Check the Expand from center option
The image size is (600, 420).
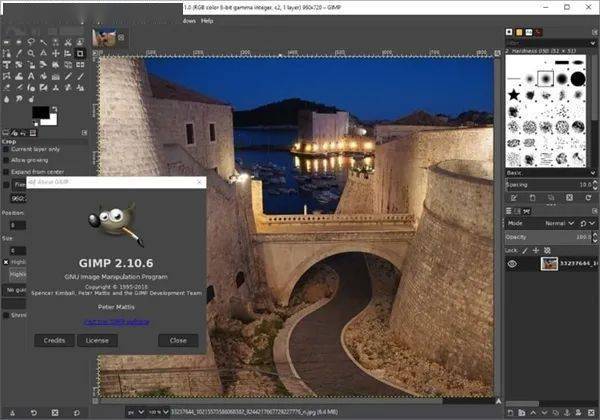coord(8,172)
